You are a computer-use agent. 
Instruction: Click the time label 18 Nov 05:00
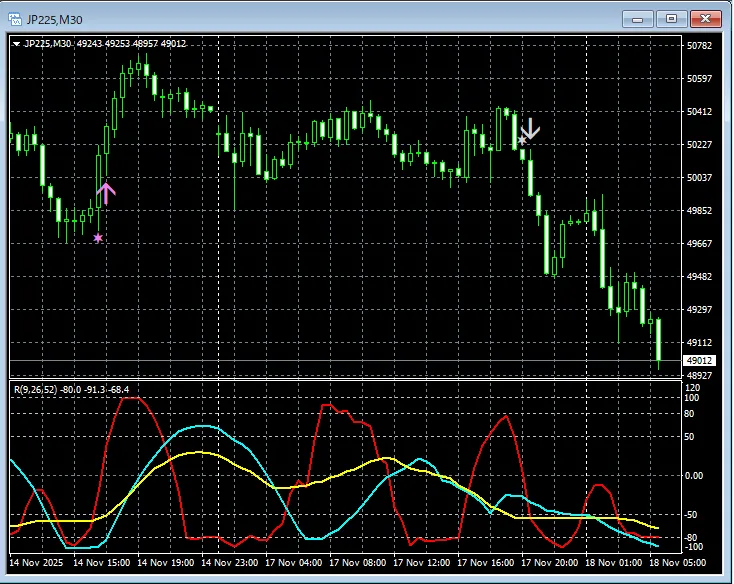pyautogui.click(x=677, y=562)
